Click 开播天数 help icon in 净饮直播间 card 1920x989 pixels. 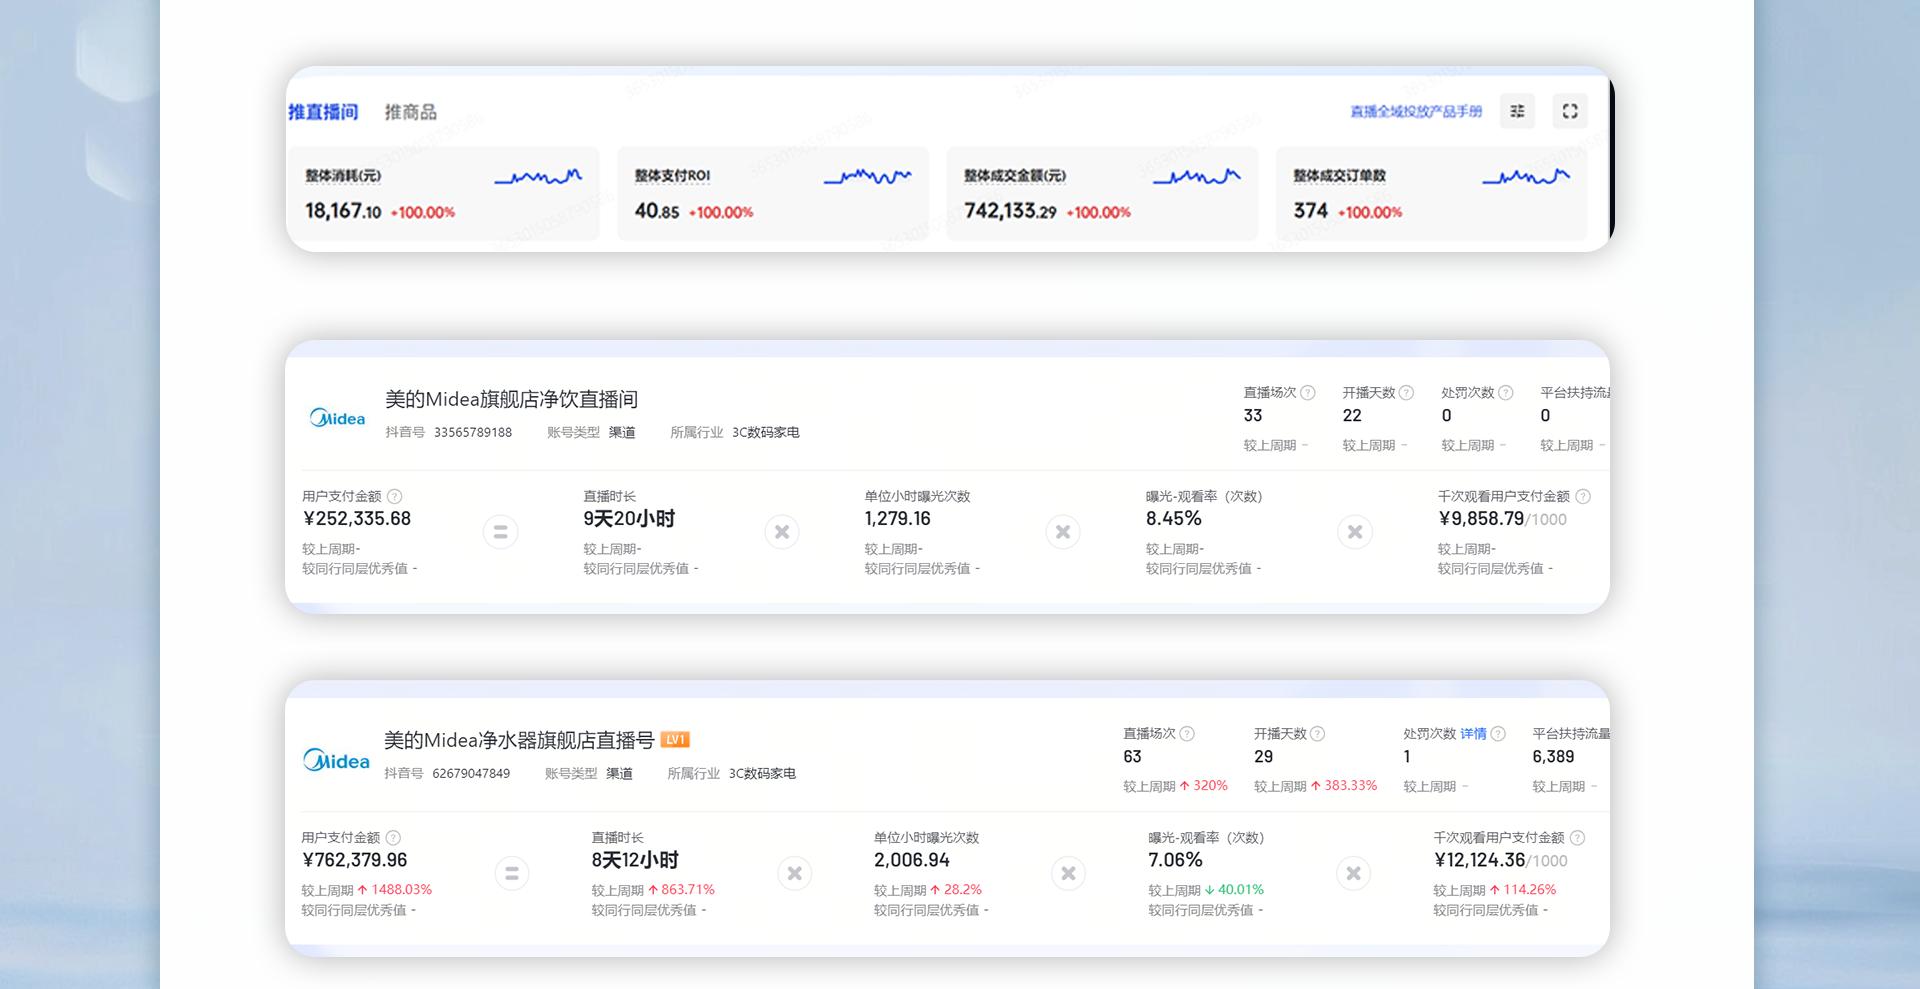click(1406, 393)
